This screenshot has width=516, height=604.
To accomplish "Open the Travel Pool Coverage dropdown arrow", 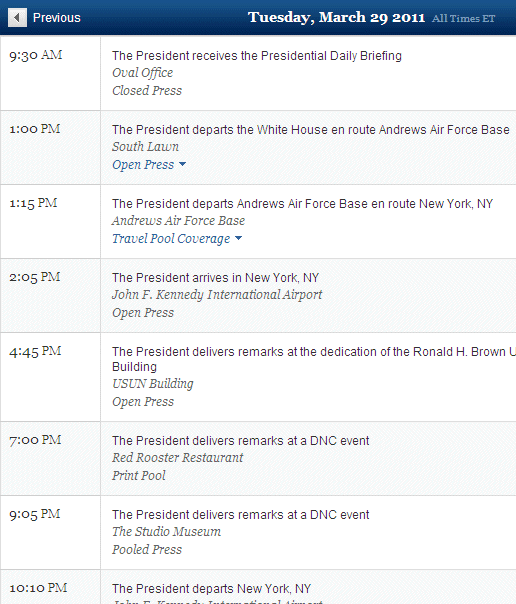I will 238,238.
